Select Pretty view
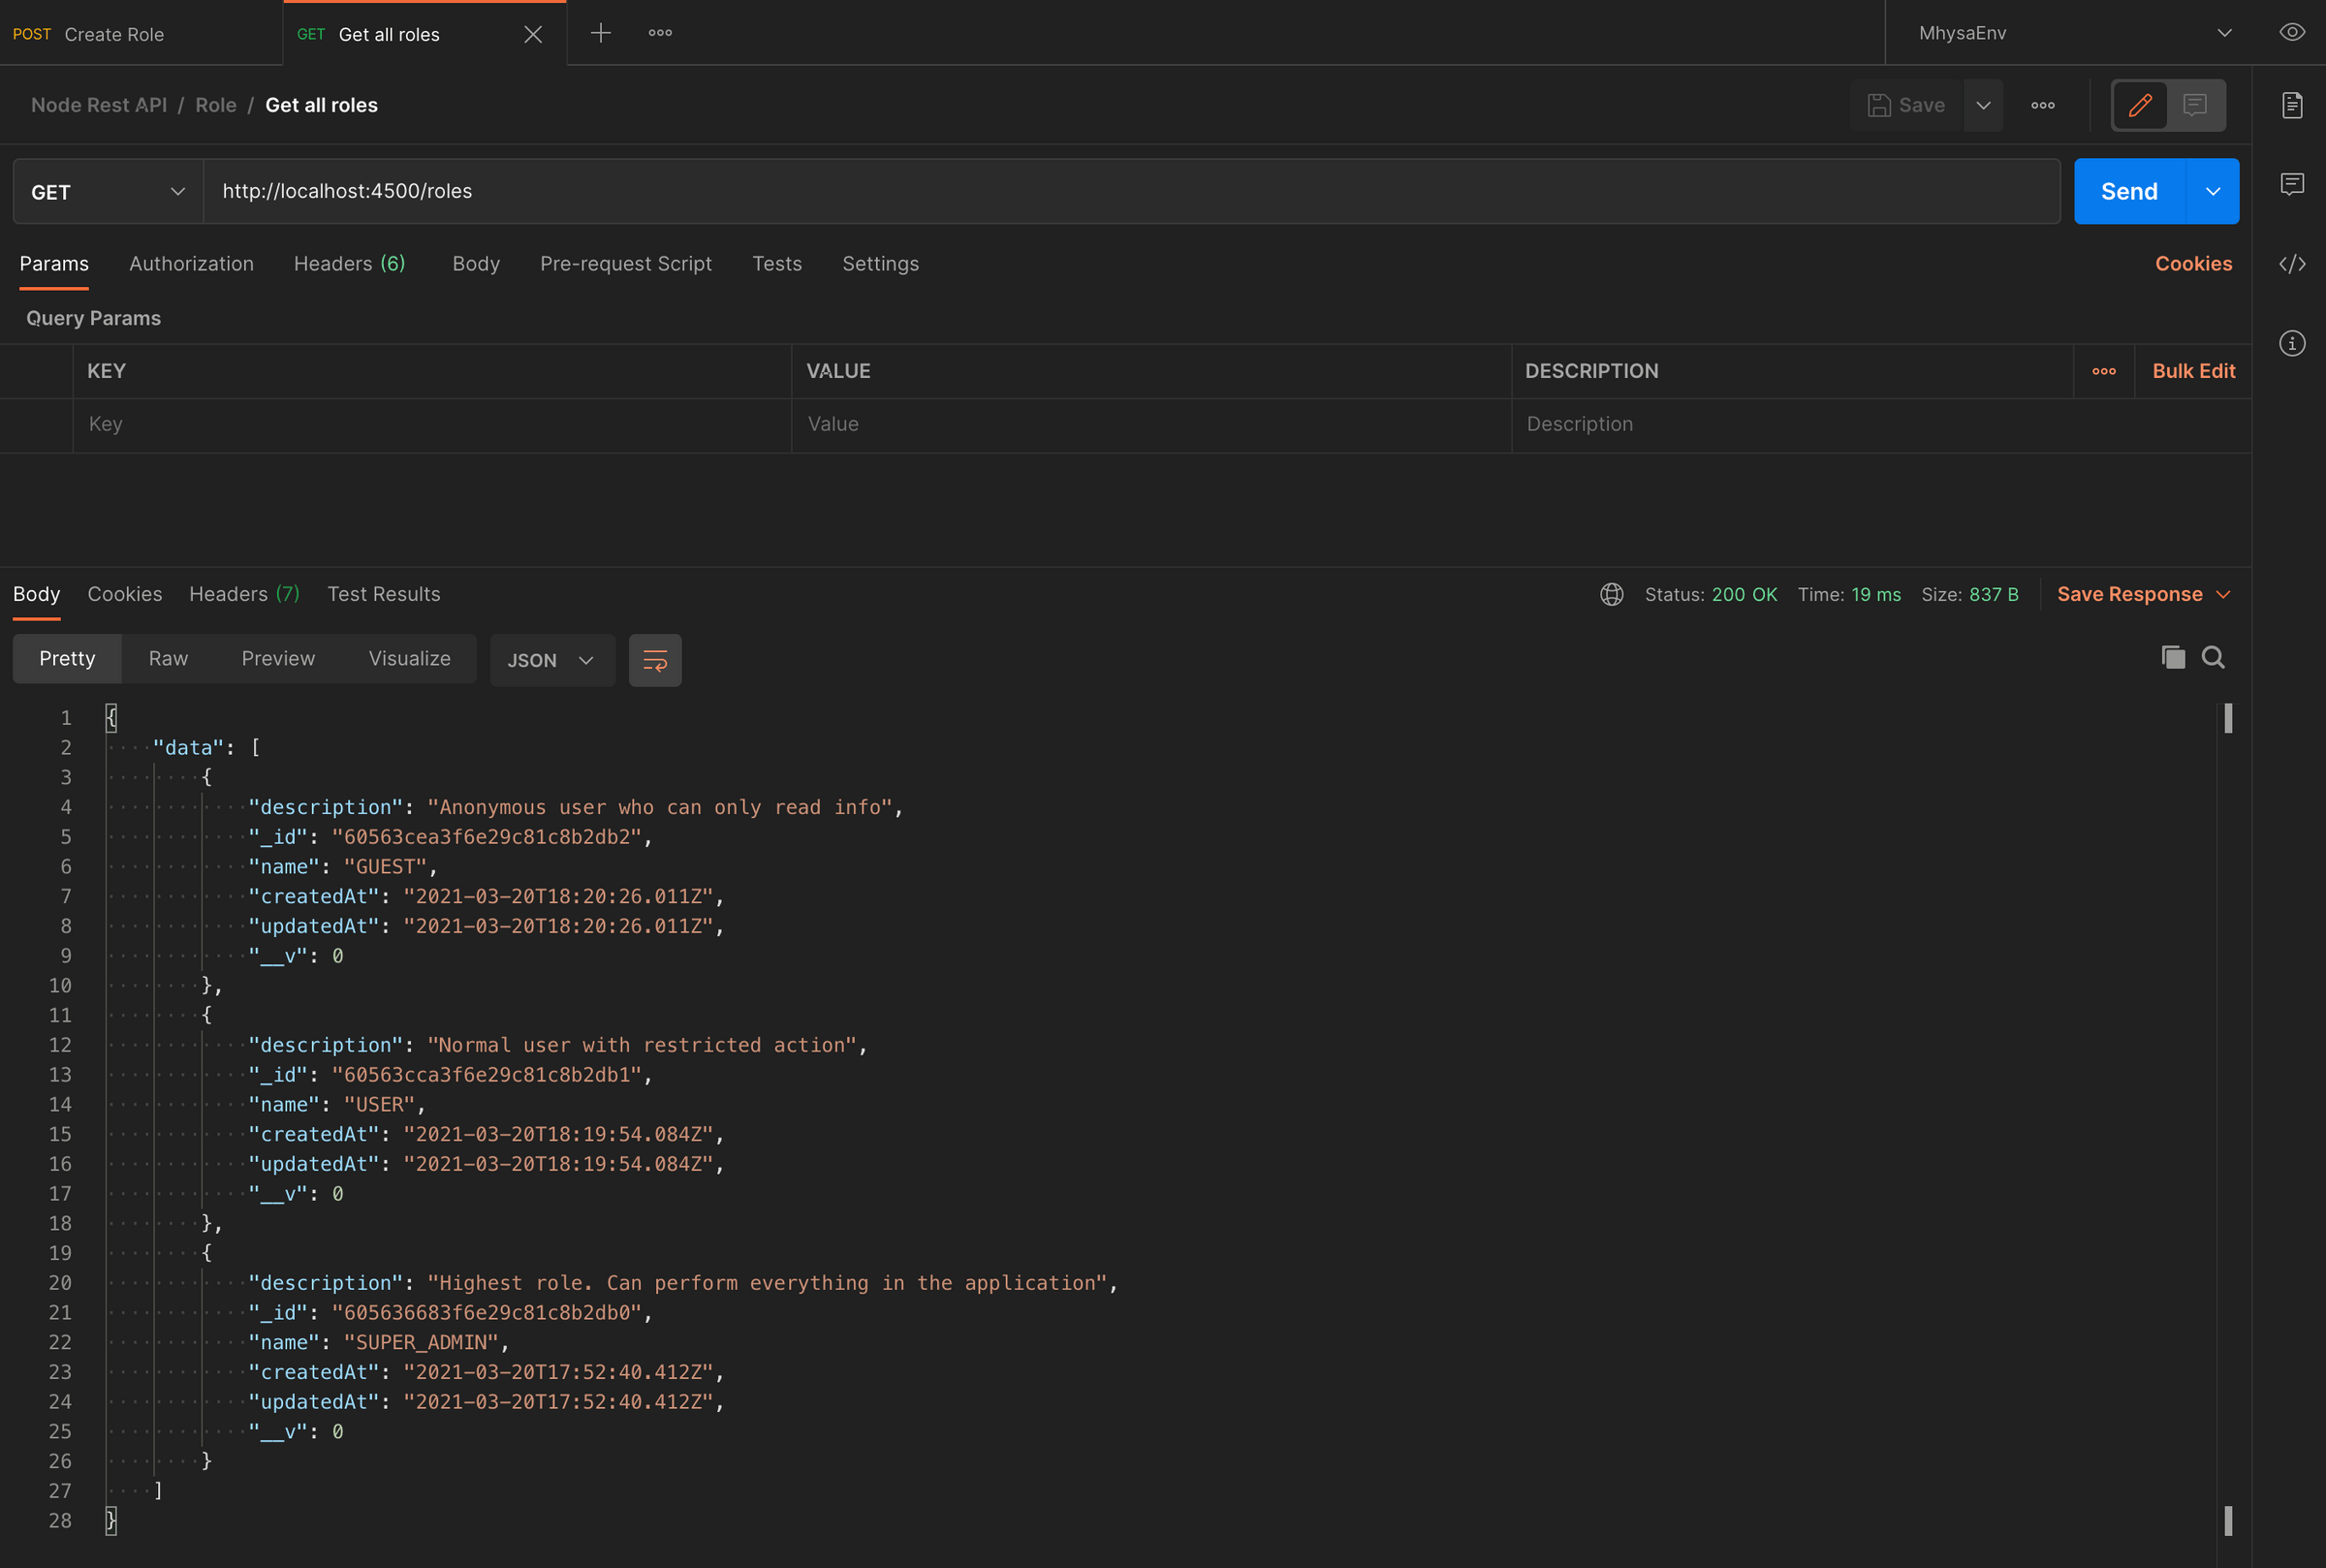 [67, 659]
